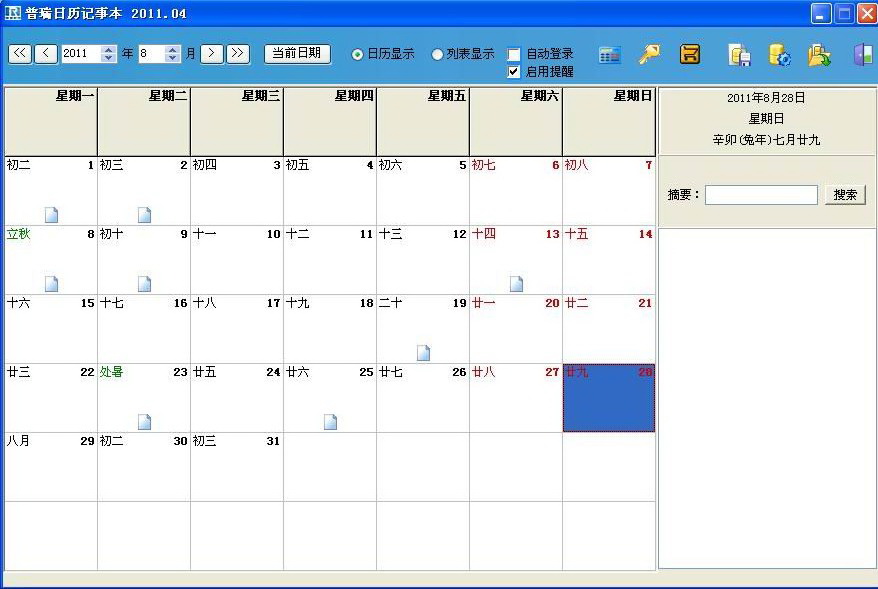The height and width of the screenshot is (589, 878).
Task: Click the 当前日期 button
Action: coord(297,54)
